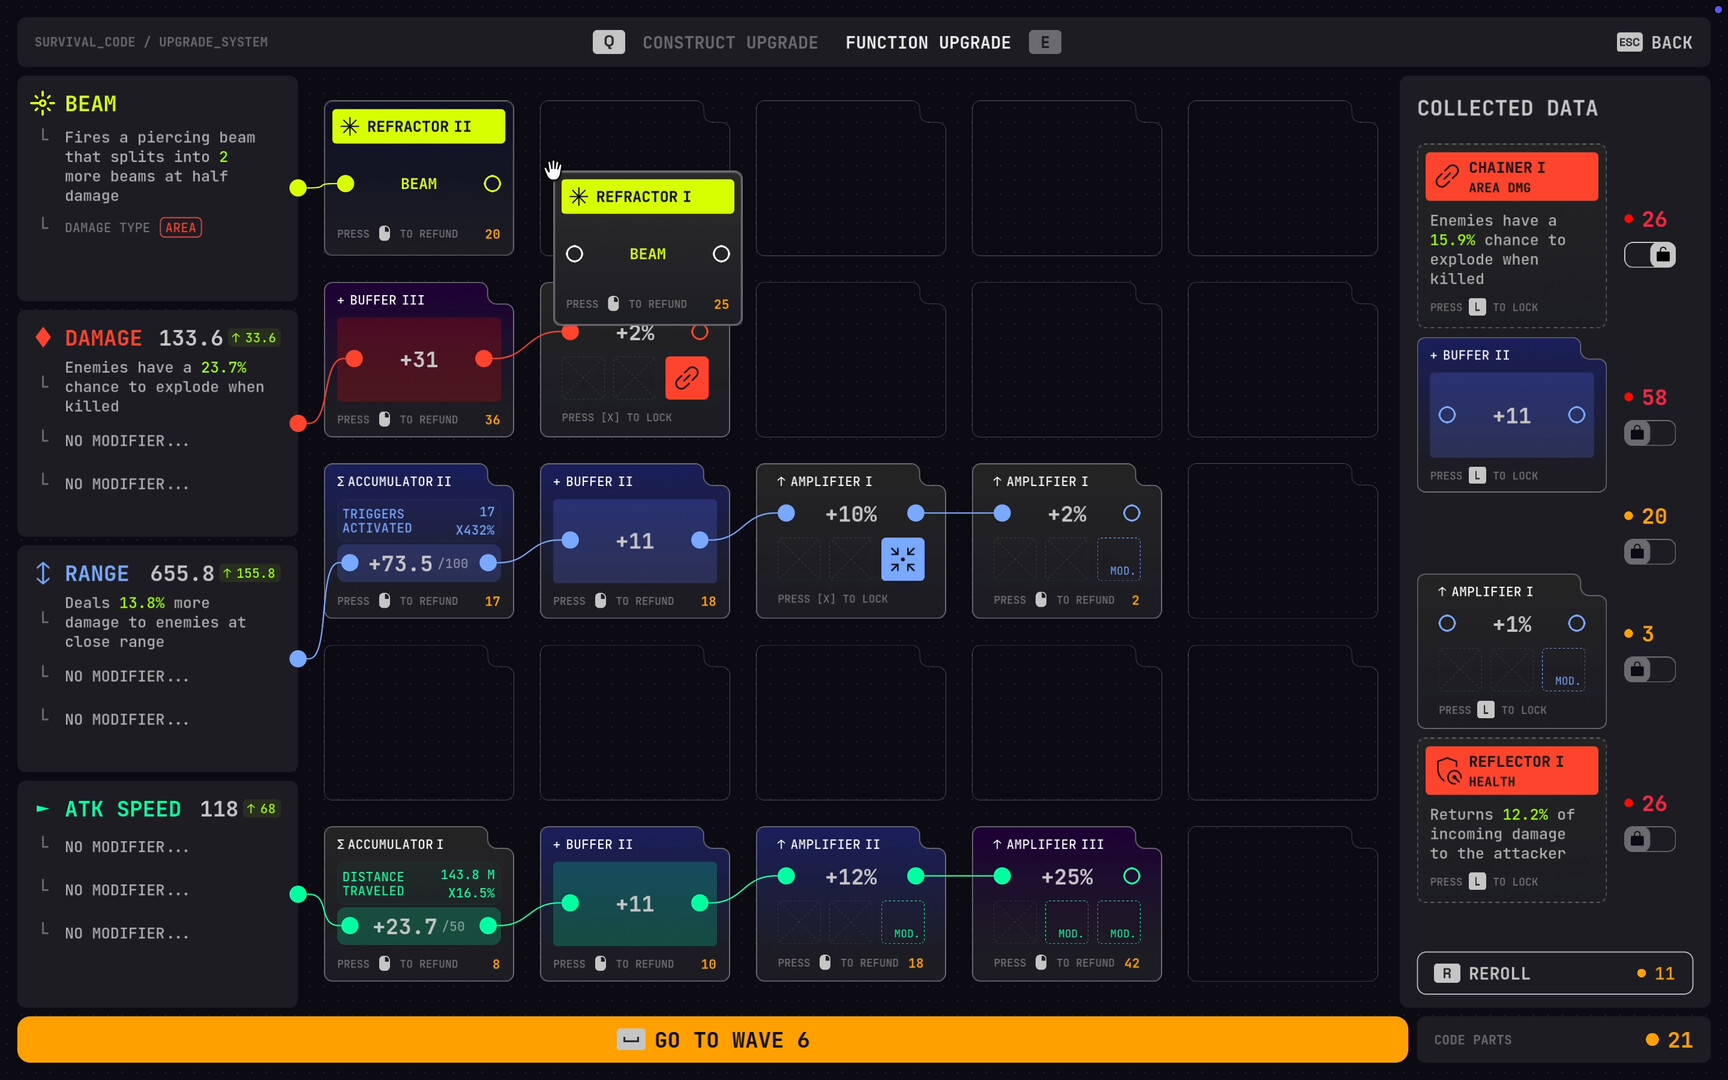Screen dimensions: 1728x1080
Task: Click MOD slot in Amplifier II card
Action: (x=903, y=922)
